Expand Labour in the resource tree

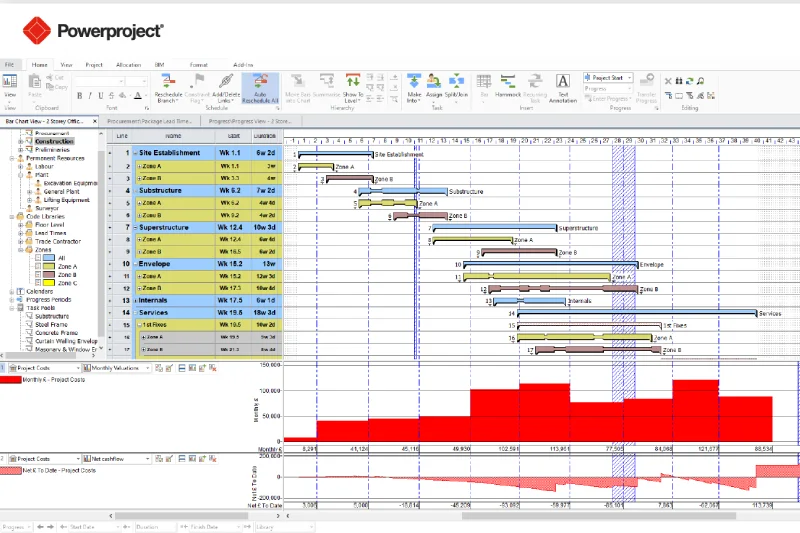tap(20, 166)
